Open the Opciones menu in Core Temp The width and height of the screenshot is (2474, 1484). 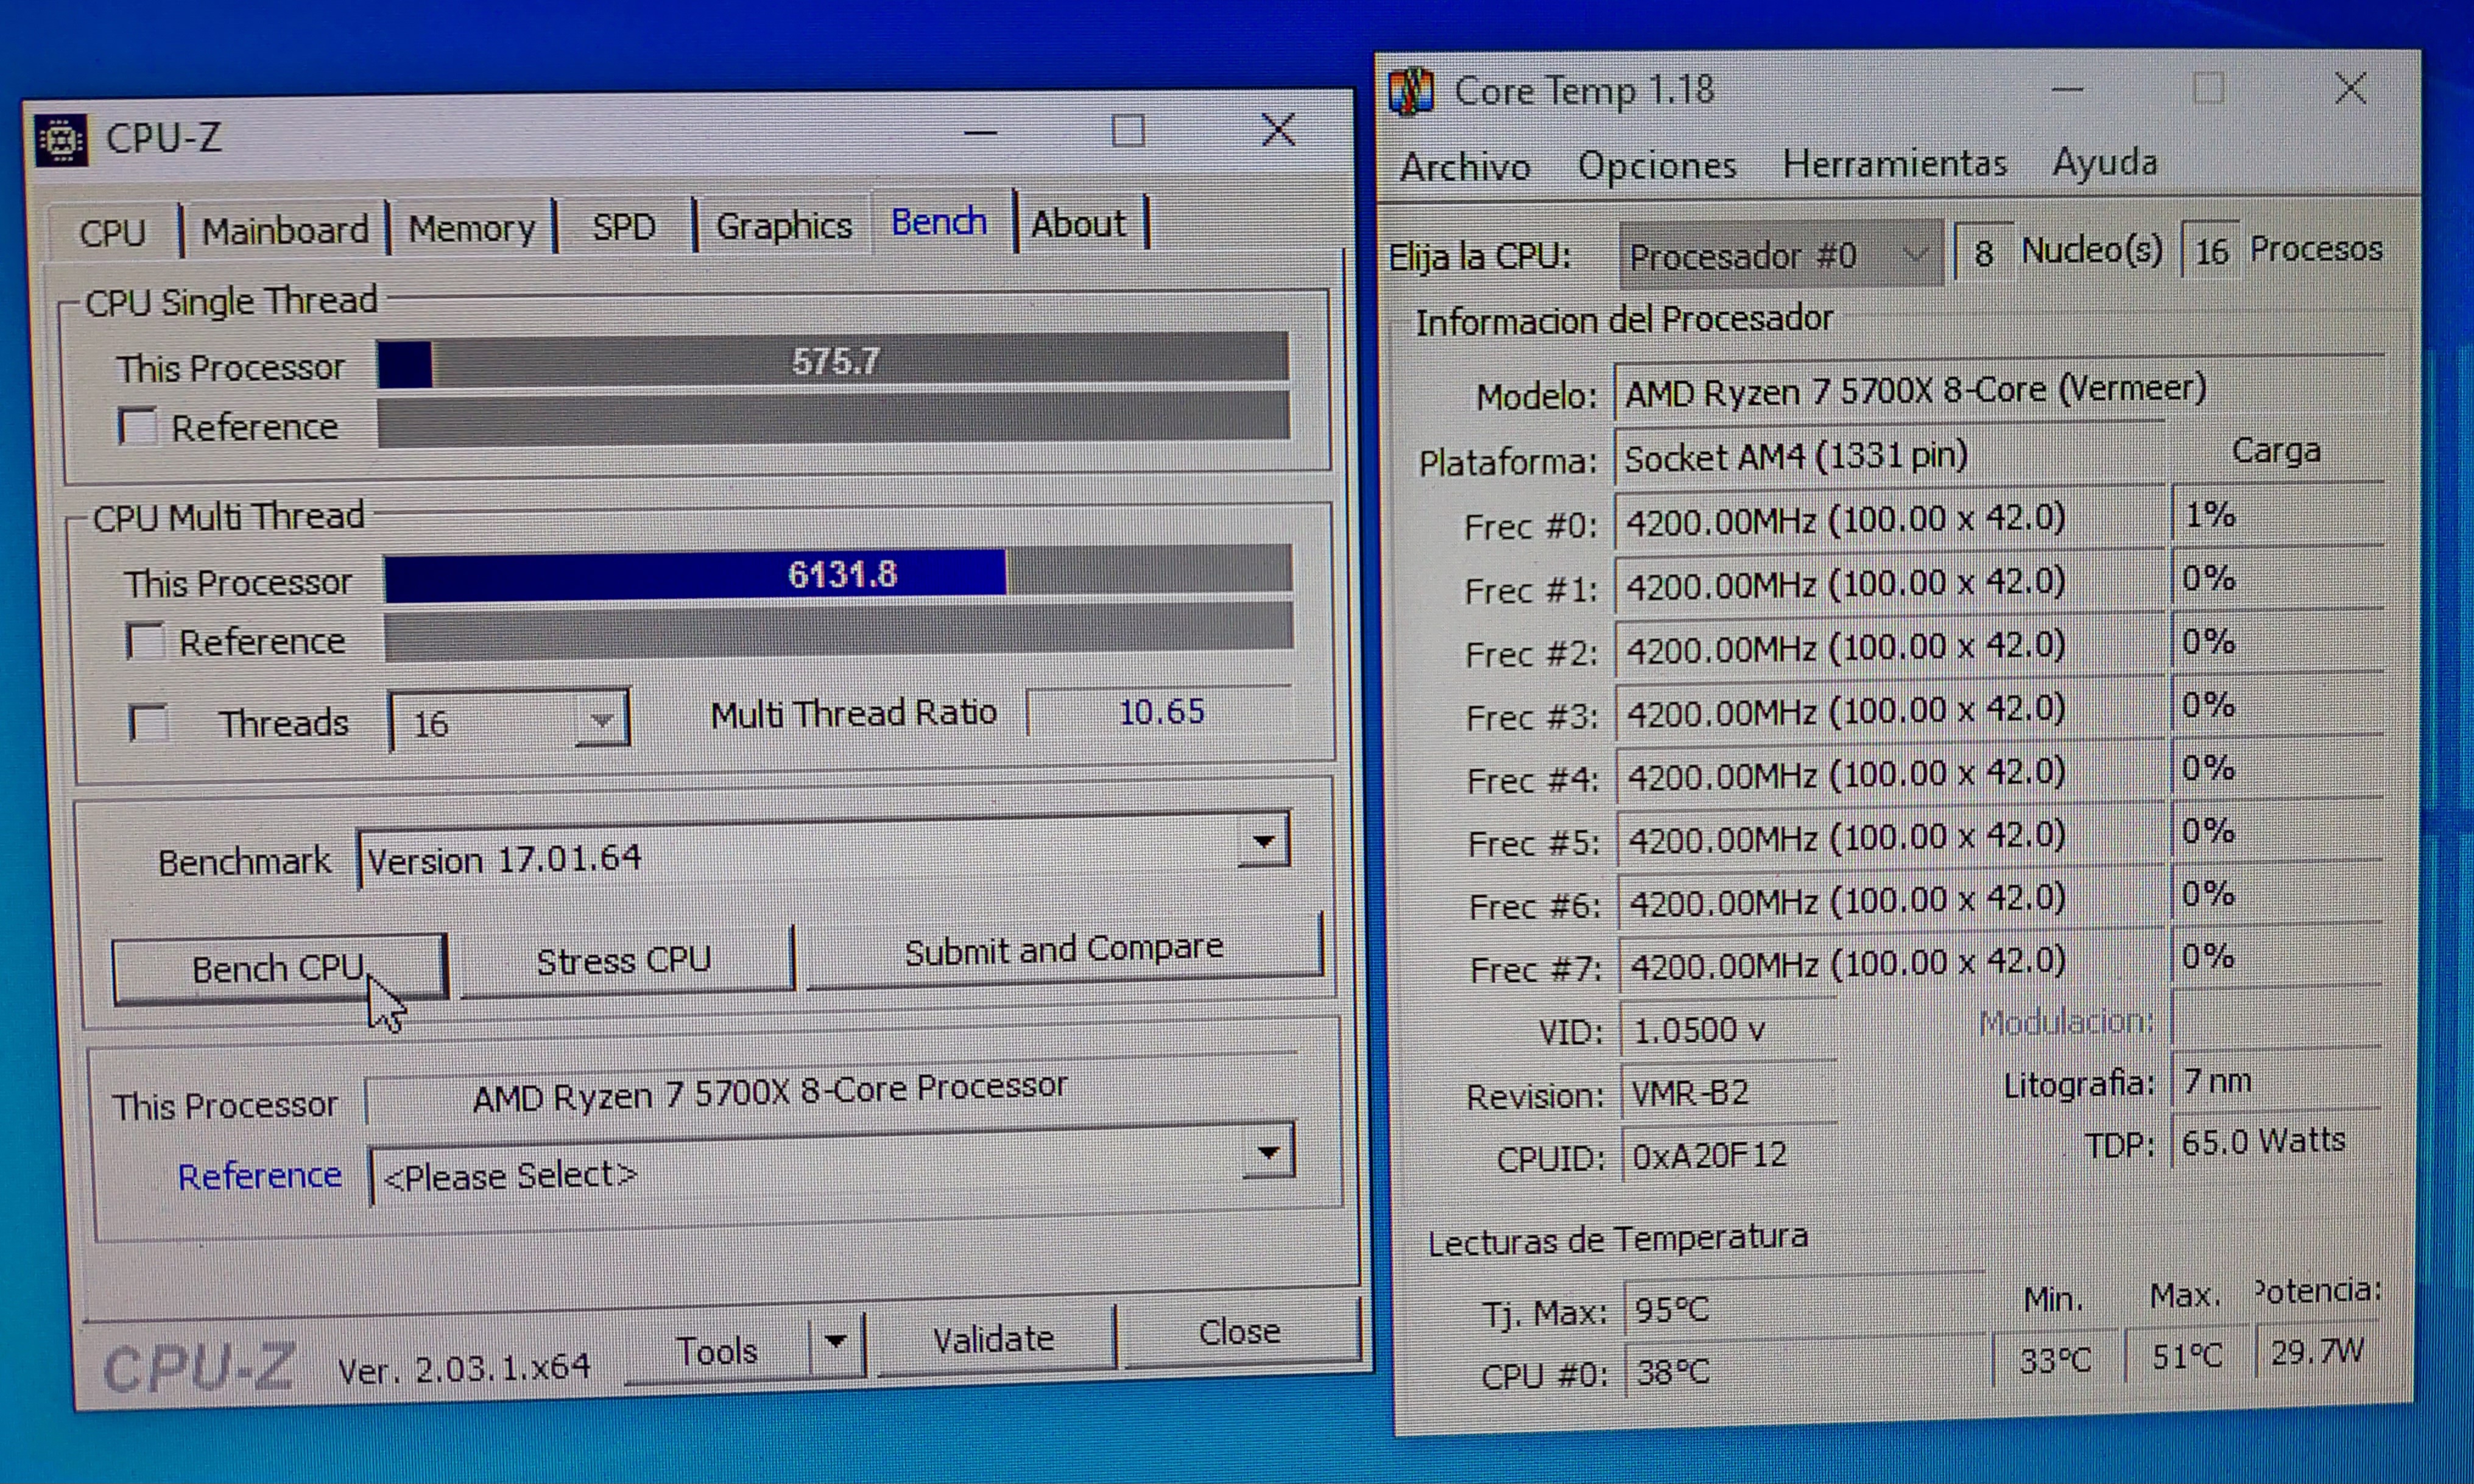point(1657,165)
